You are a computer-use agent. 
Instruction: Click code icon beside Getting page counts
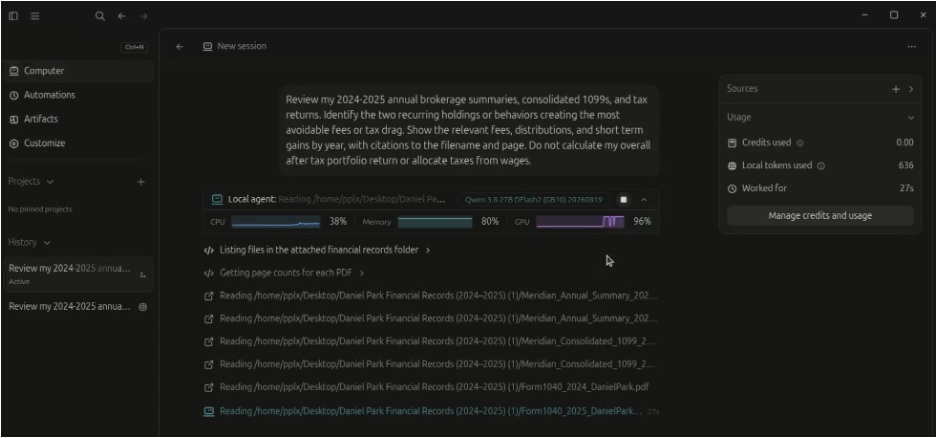tap(208, 273)
